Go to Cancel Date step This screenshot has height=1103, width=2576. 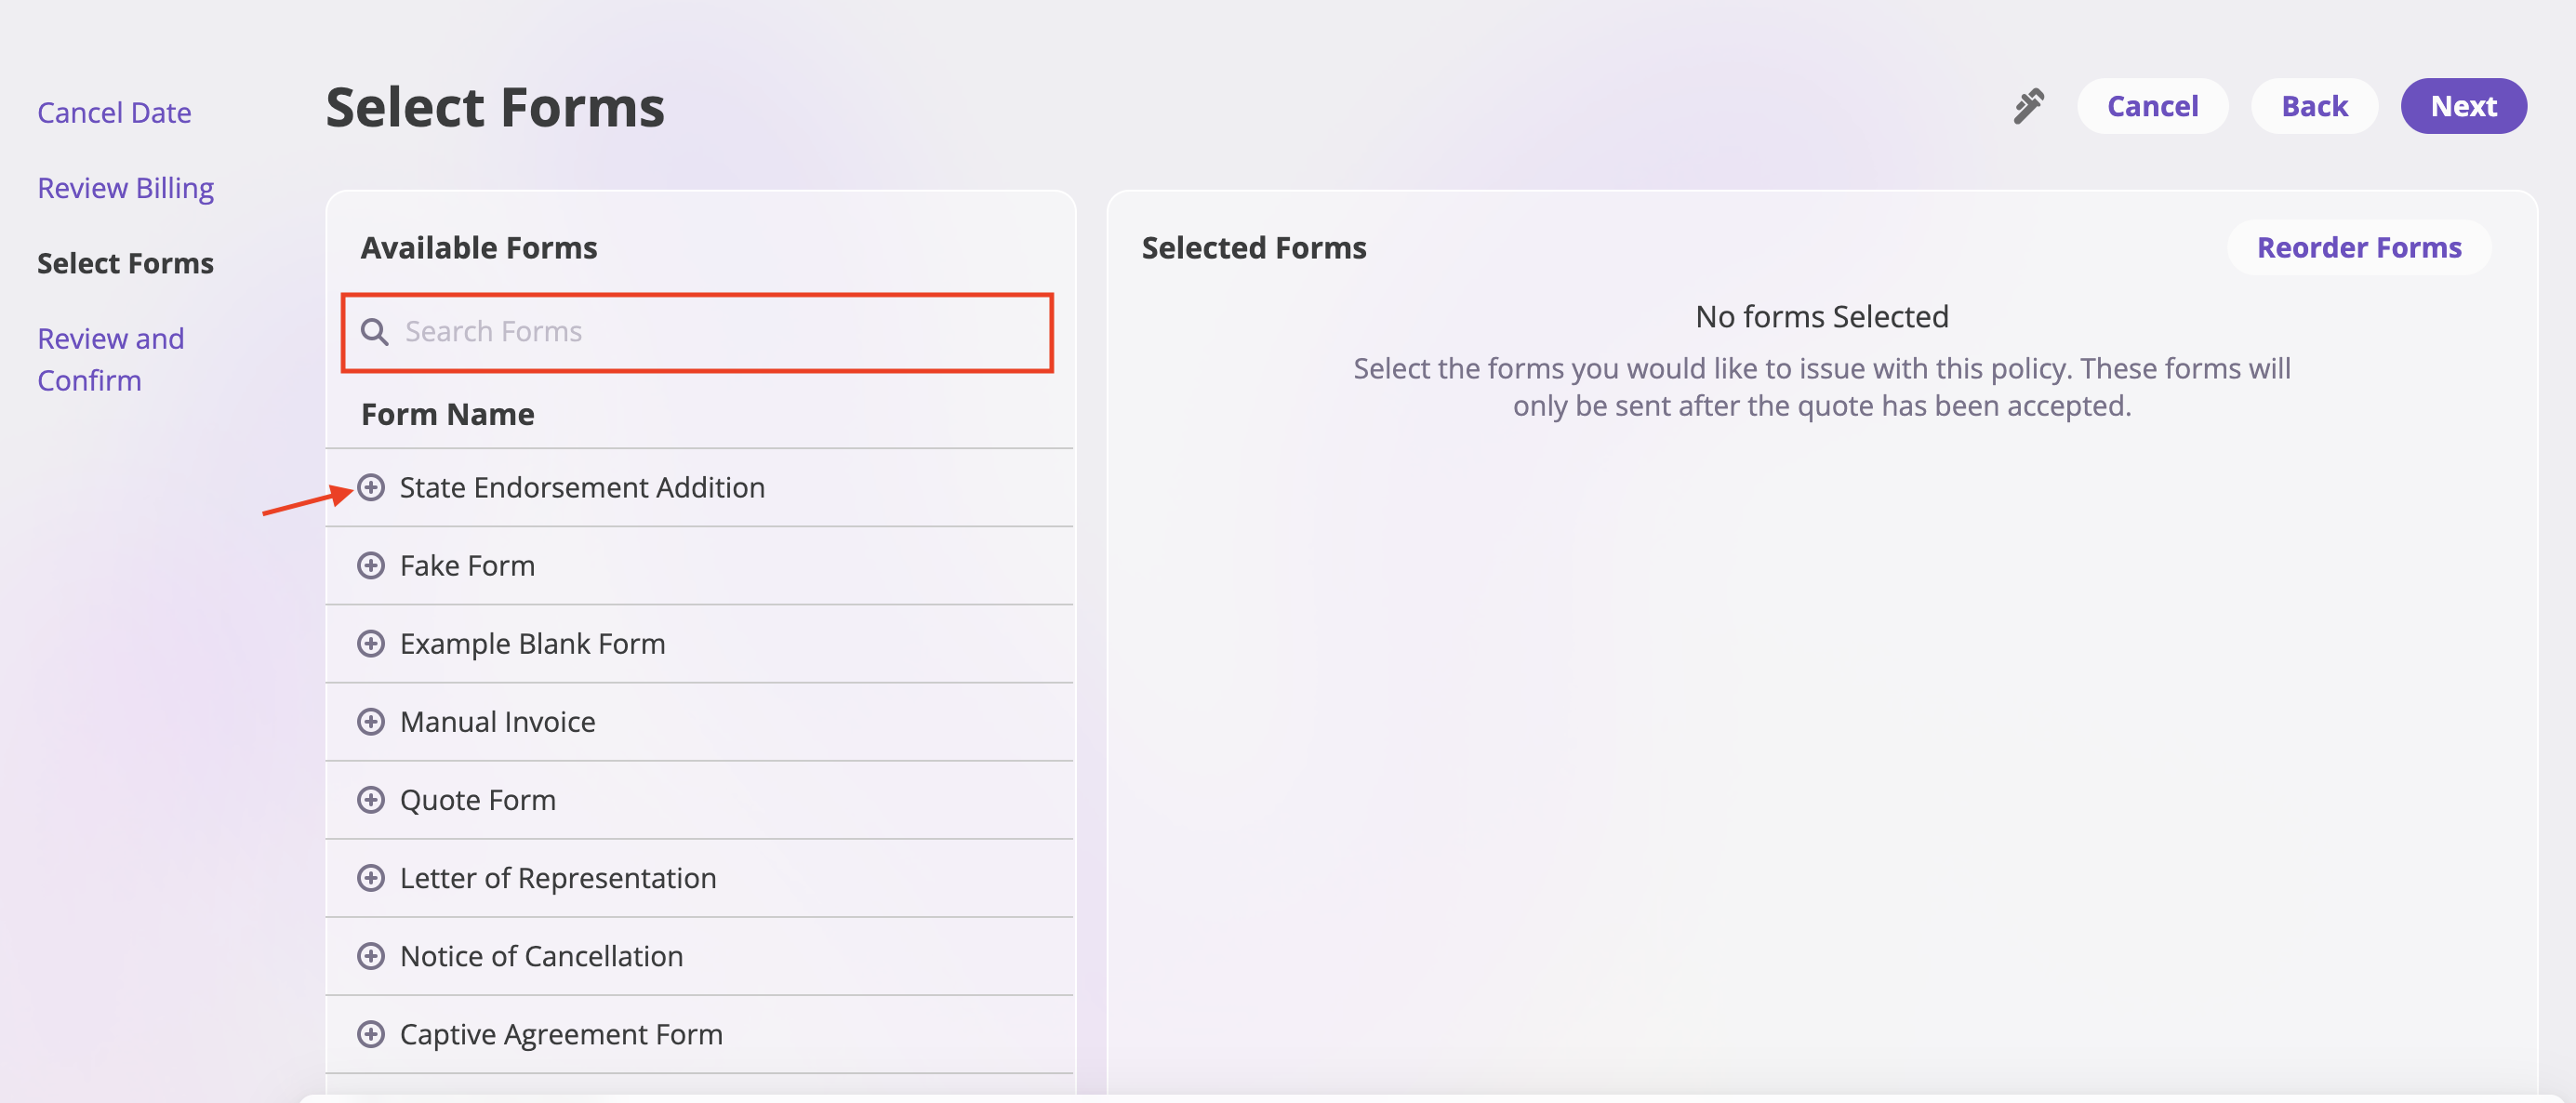pyautogui.click(x=114, y=113)
